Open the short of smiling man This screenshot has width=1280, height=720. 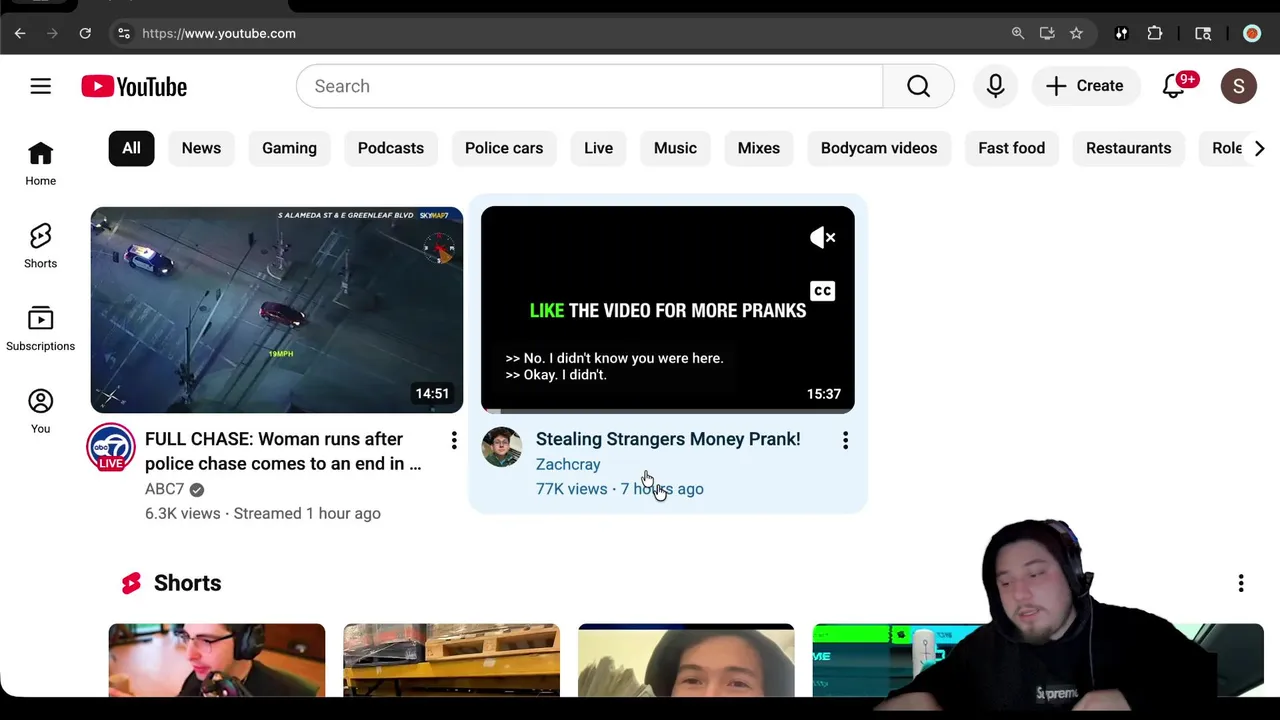(x=686, y=660)
